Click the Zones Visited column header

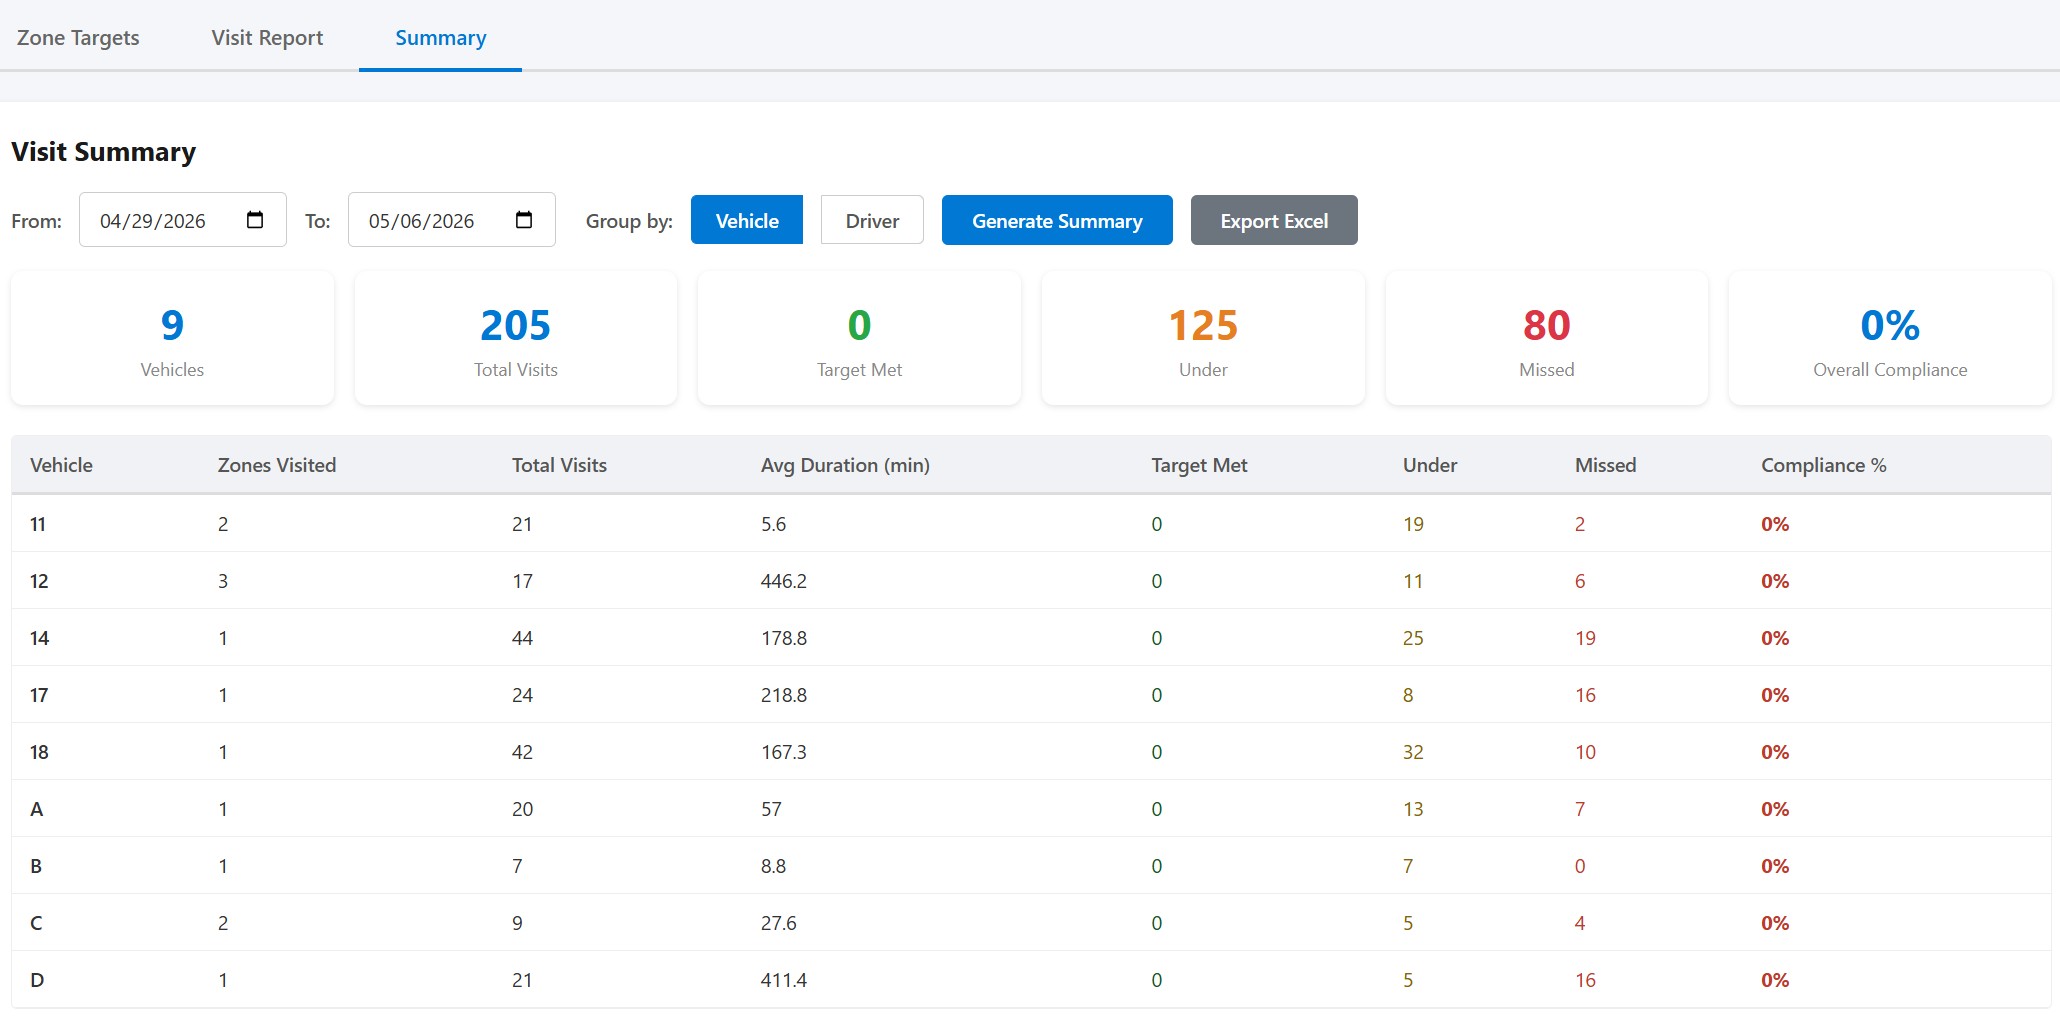(277, 465)
